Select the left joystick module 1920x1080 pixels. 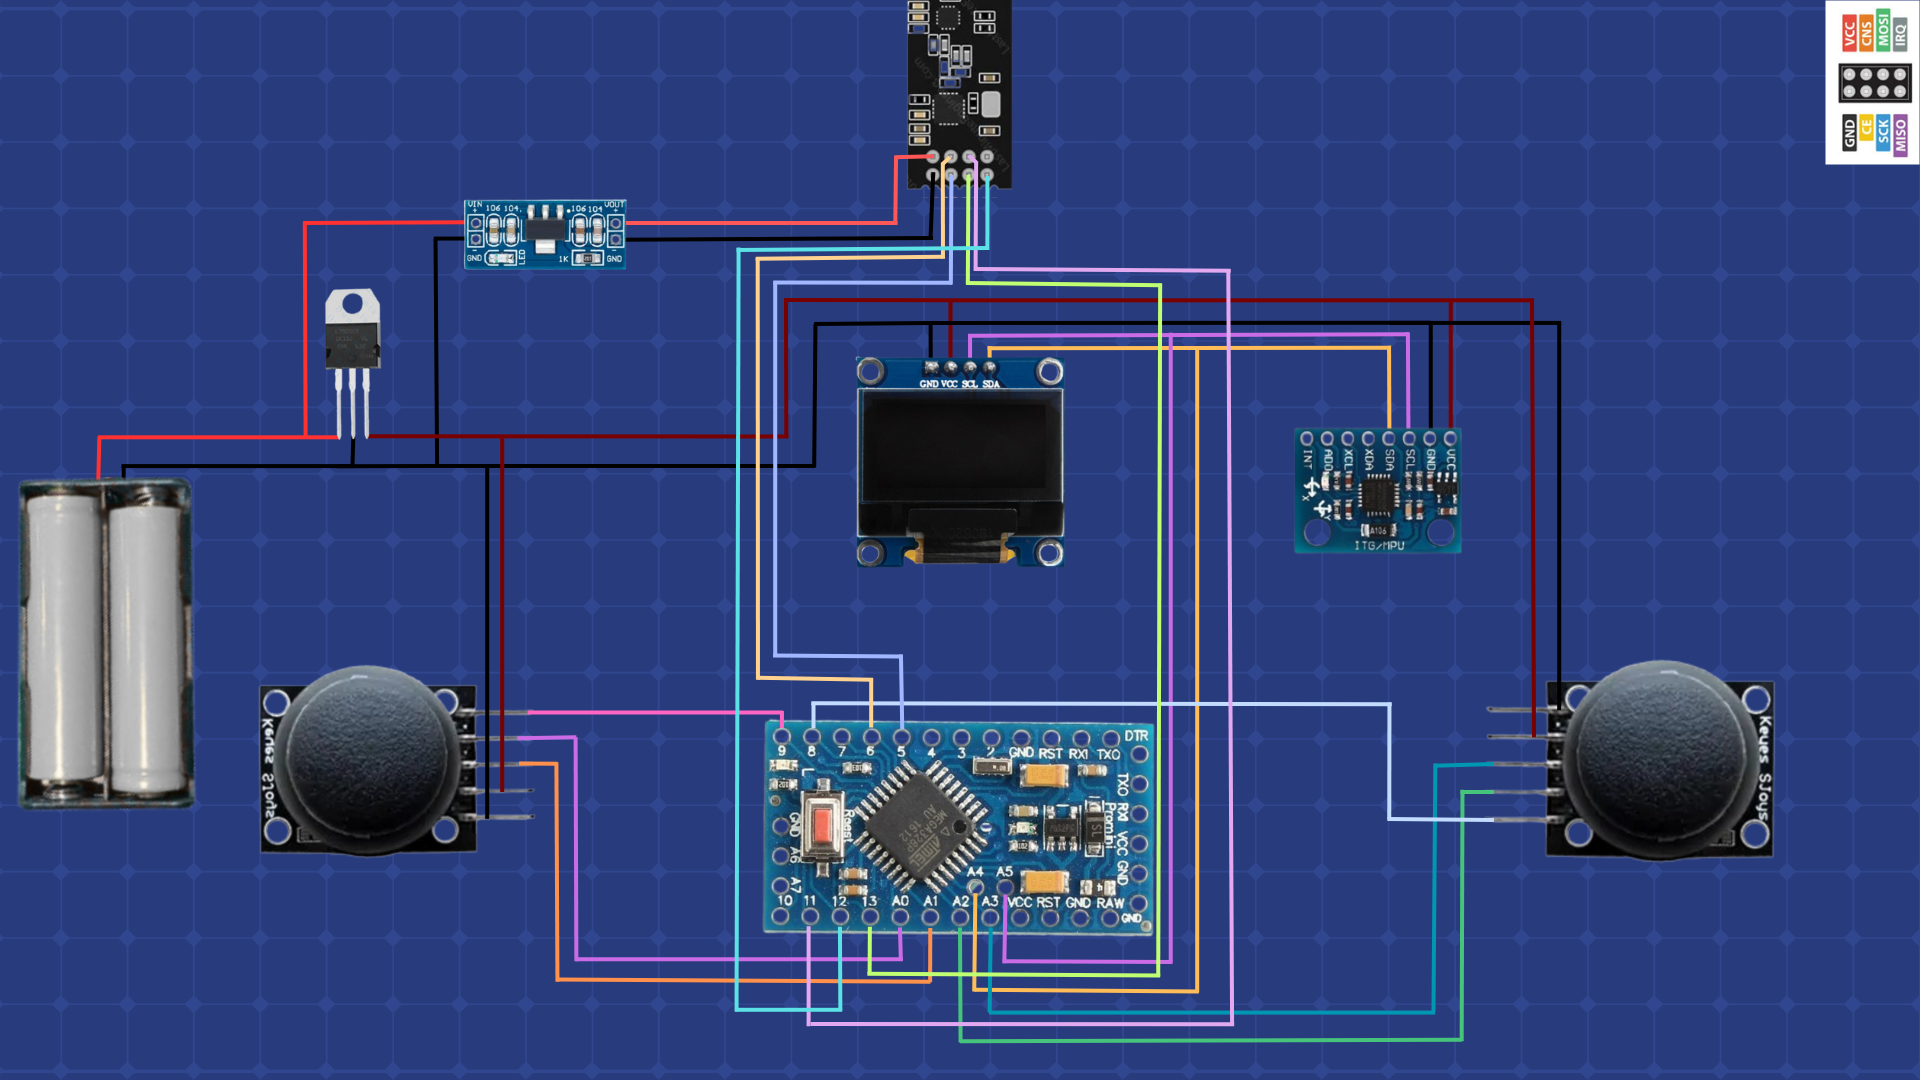tap(366, 760)
